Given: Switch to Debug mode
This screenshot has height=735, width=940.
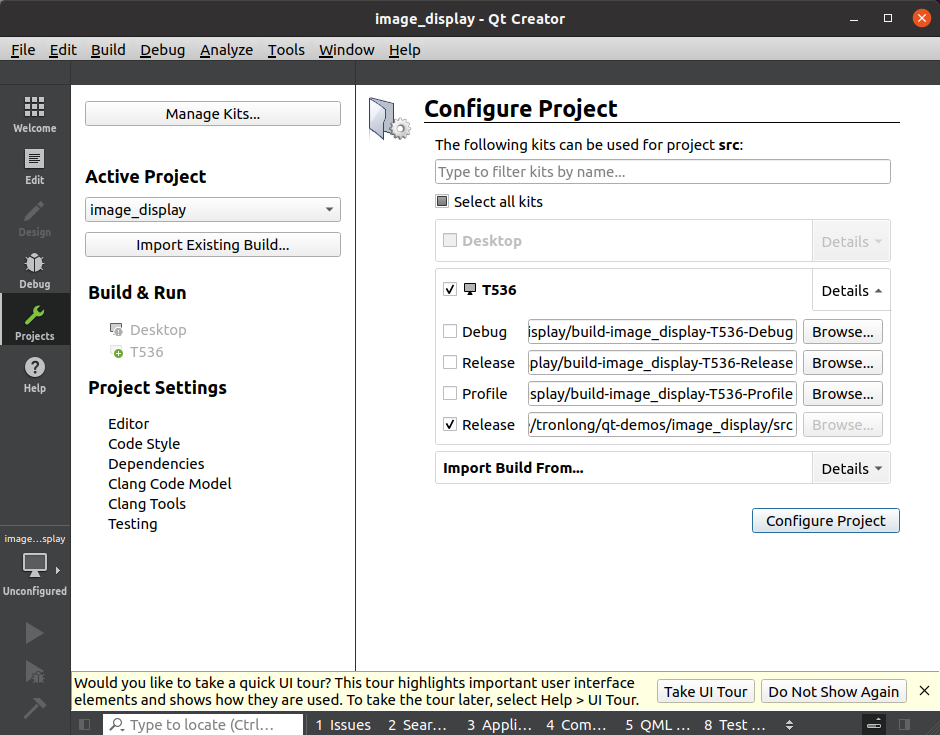Looking at the screenshot, I should pyautogui.click(x=35, y=270).
